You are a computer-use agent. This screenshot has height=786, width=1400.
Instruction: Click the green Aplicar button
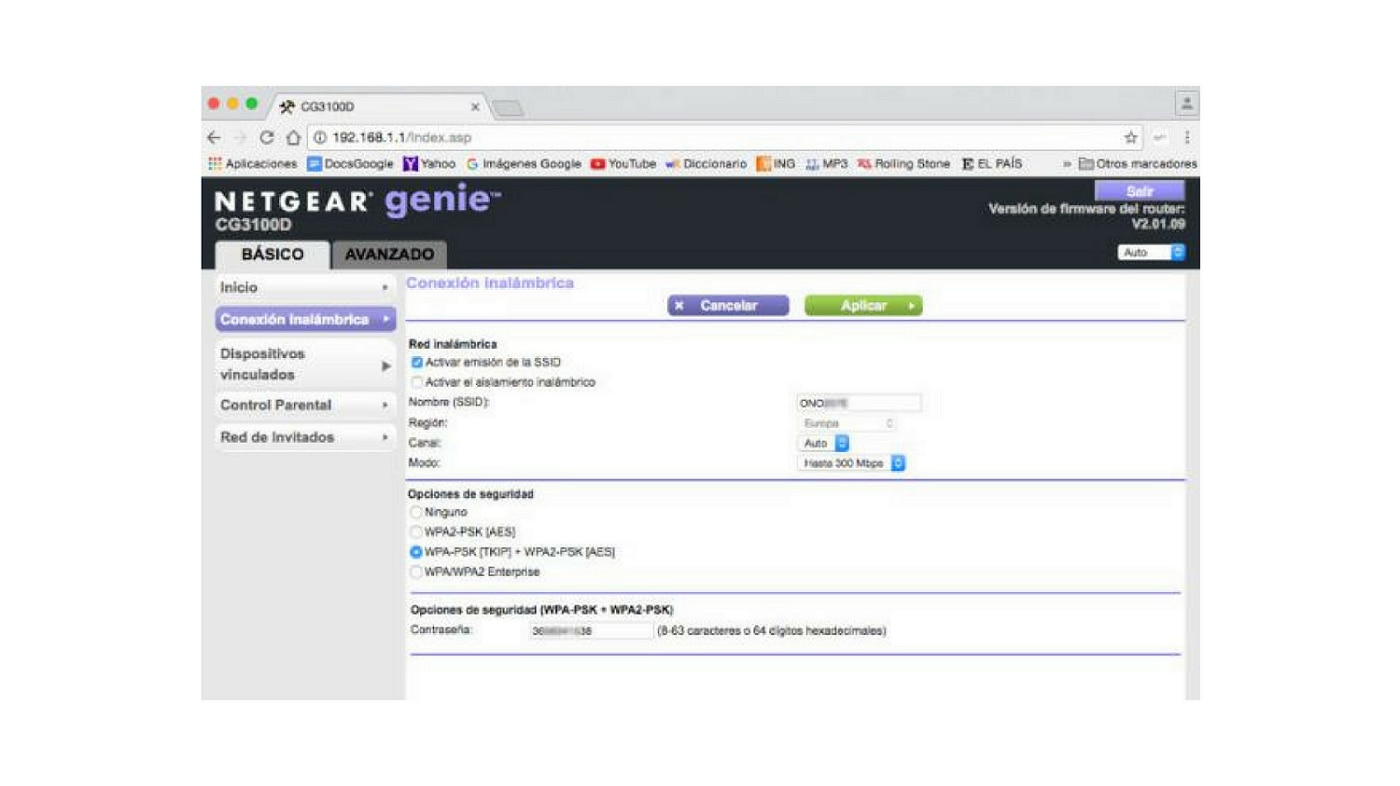tap(863, 306)
